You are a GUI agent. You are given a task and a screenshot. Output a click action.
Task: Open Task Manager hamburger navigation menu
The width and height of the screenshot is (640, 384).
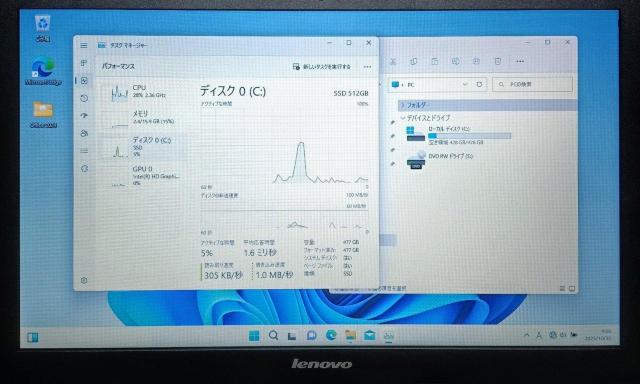[84, 45]
